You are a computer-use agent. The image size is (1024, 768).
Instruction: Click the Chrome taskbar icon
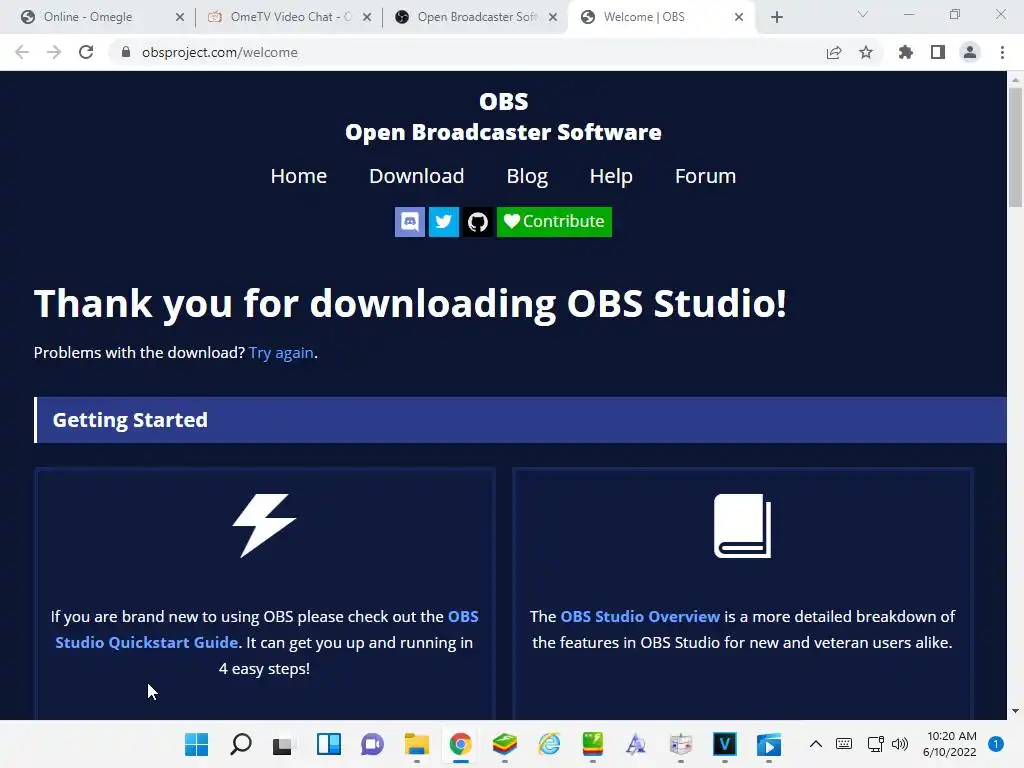[x=460, y=744]
